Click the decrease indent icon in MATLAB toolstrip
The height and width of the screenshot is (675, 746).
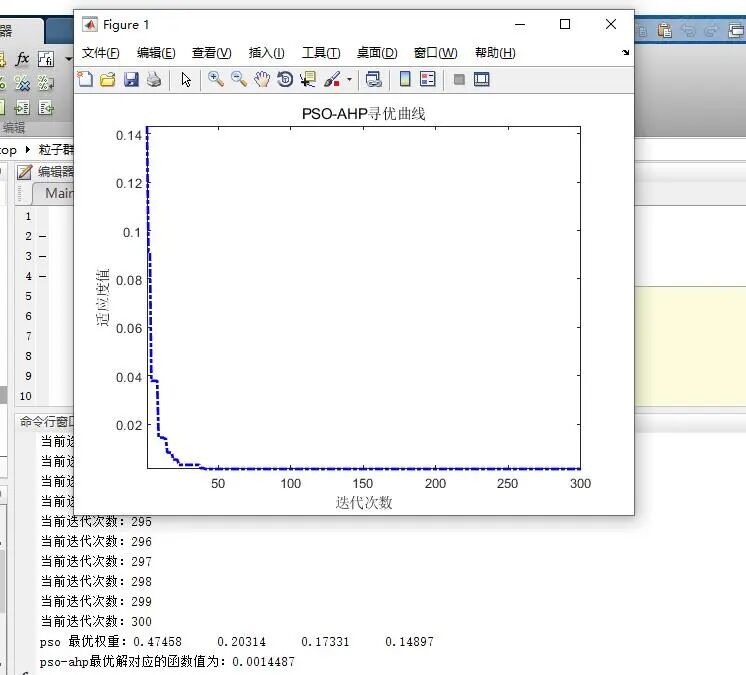(x=46, y=108)
